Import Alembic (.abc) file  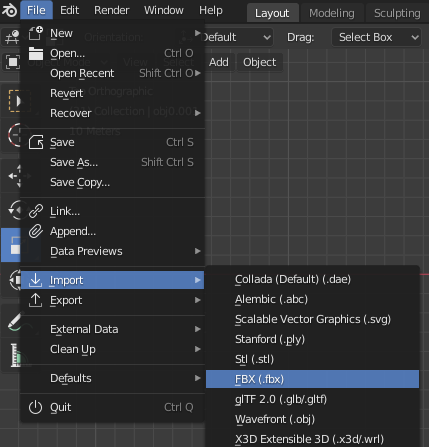pos(312,299)
